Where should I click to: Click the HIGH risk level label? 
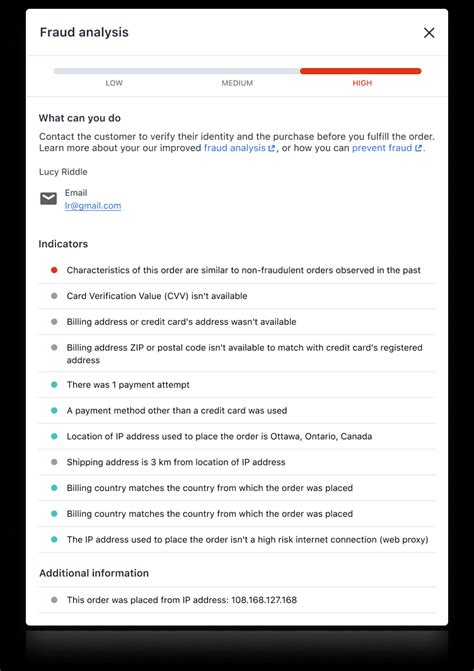[362, 83]
